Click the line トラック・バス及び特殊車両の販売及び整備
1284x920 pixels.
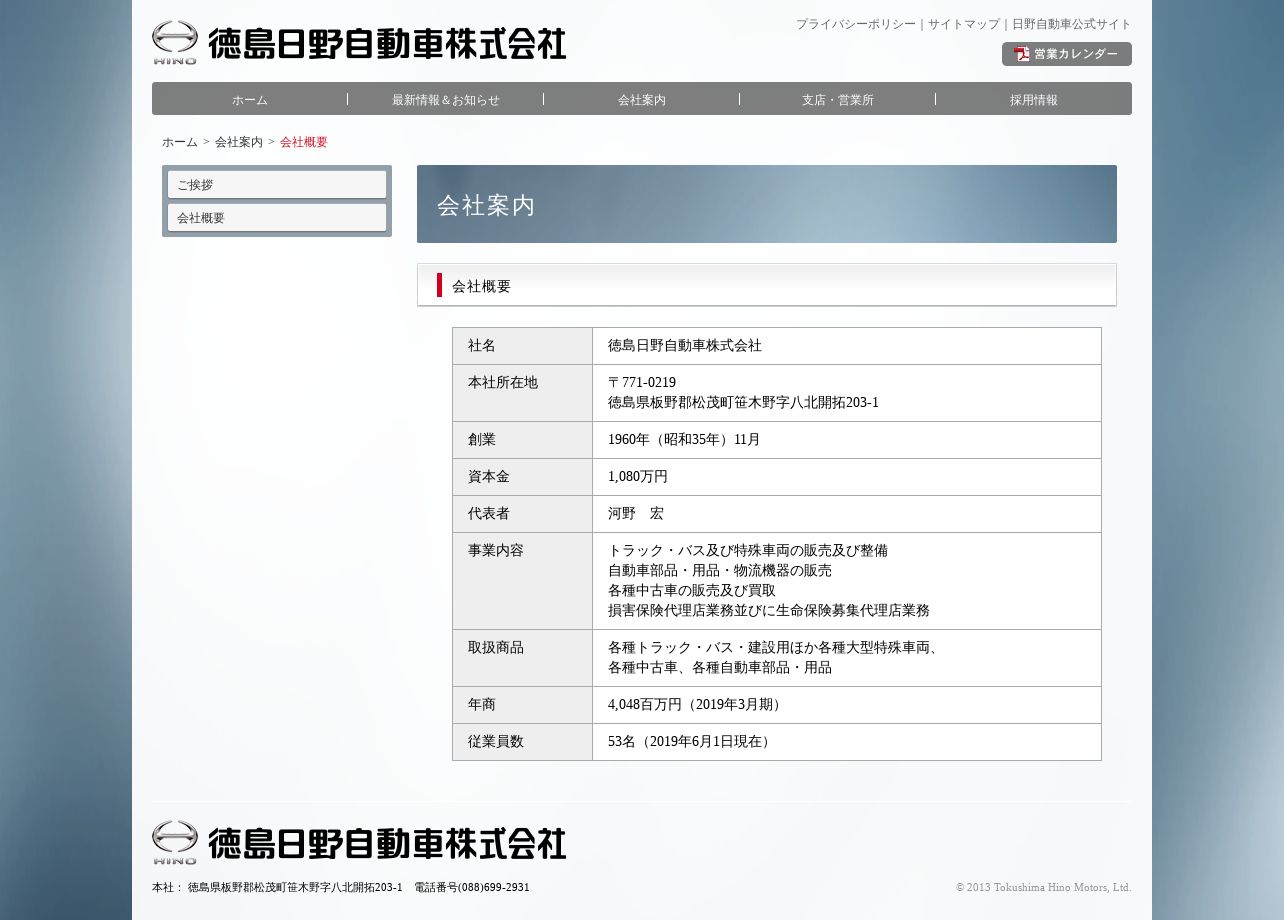748,551
